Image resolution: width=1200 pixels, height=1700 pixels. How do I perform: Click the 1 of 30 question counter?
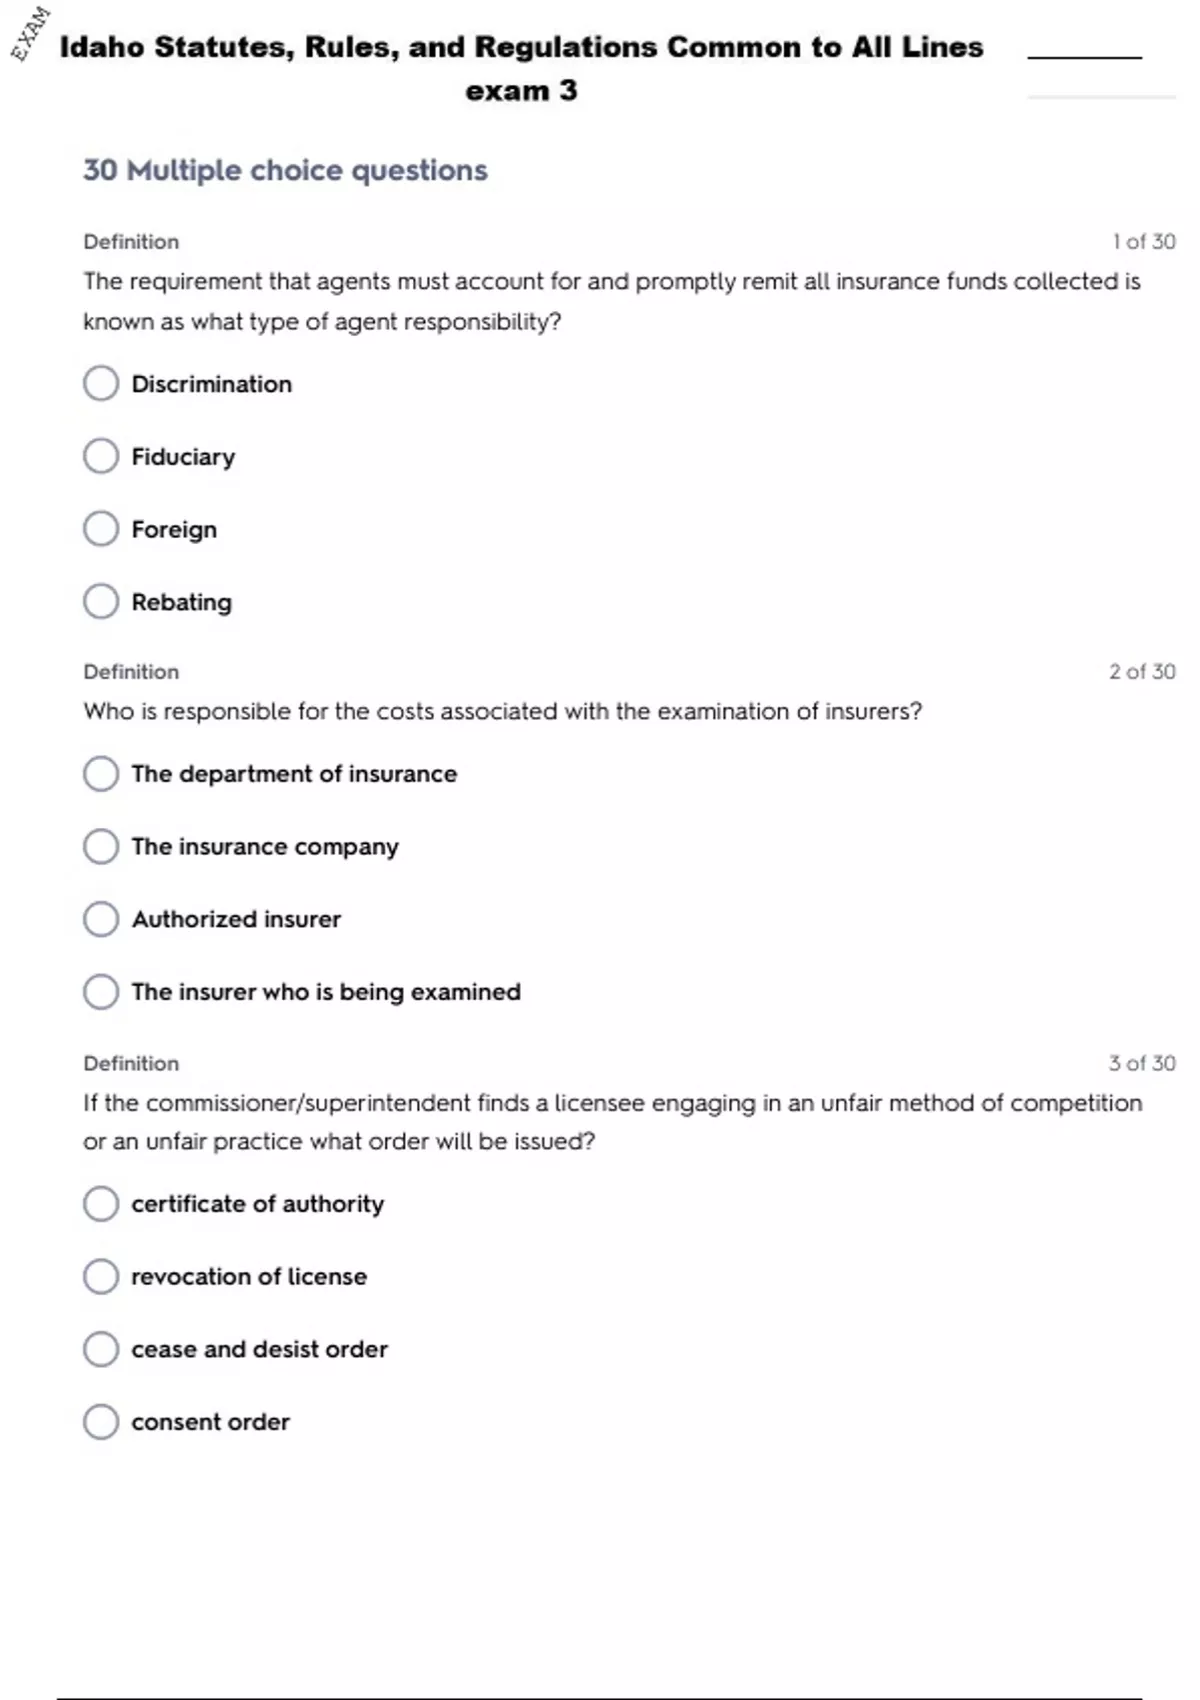pos(1143,242)
